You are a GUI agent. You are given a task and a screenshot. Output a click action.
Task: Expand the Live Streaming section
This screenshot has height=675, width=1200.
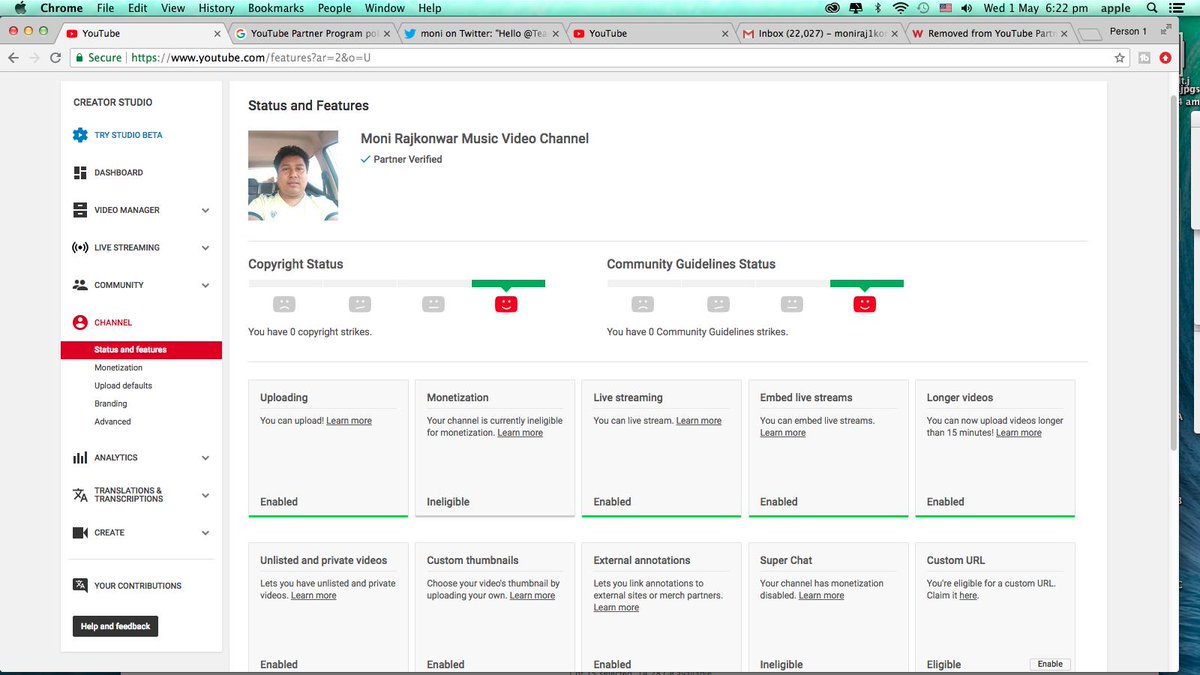click(x=205, y=248)
